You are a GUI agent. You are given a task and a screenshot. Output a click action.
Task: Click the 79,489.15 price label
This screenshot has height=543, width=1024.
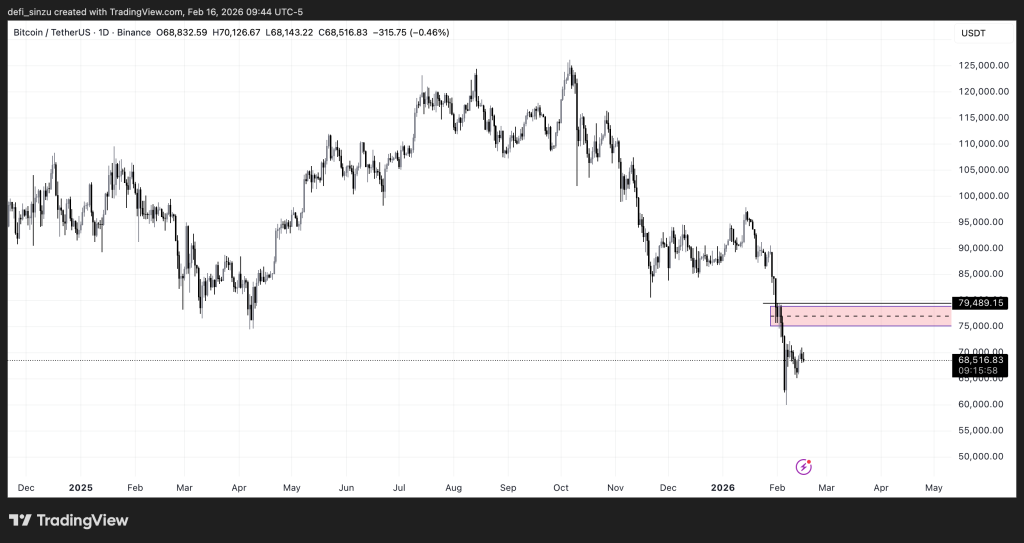(x=979, y=302)
